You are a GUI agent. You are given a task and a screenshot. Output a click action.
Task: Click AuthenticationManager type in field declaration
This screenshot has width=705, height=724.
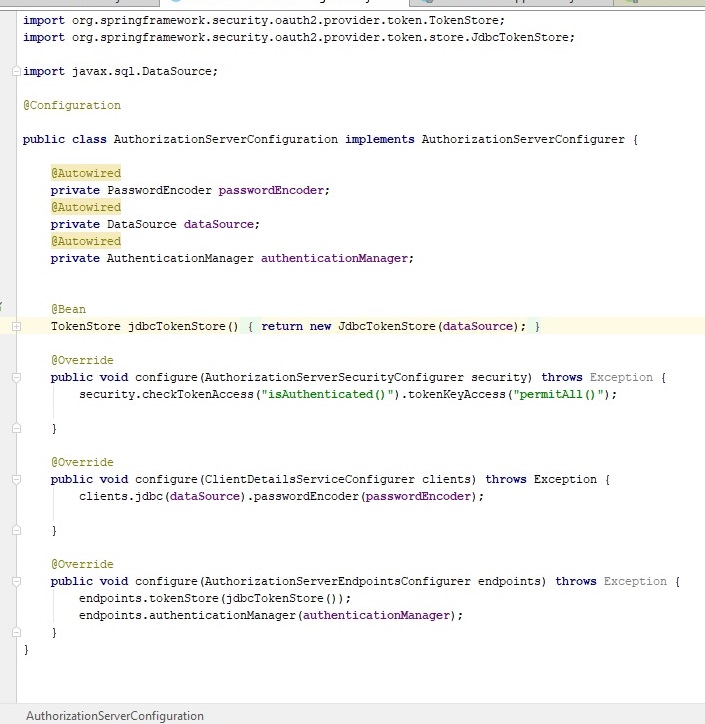click(x=180, y=258)
